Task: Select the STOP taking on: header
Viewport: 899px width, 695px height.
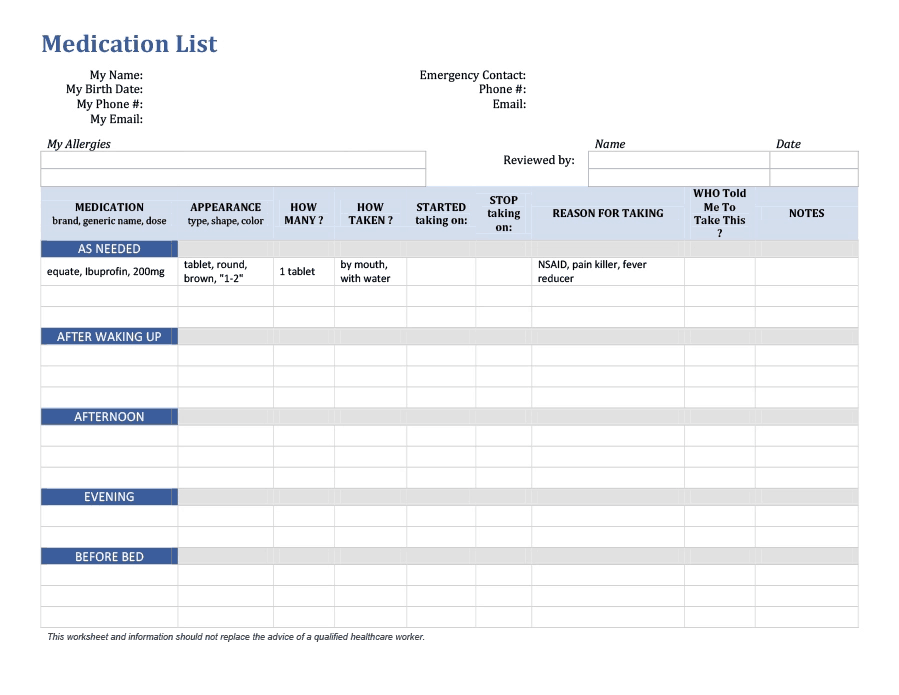Action: coord(503,213)
